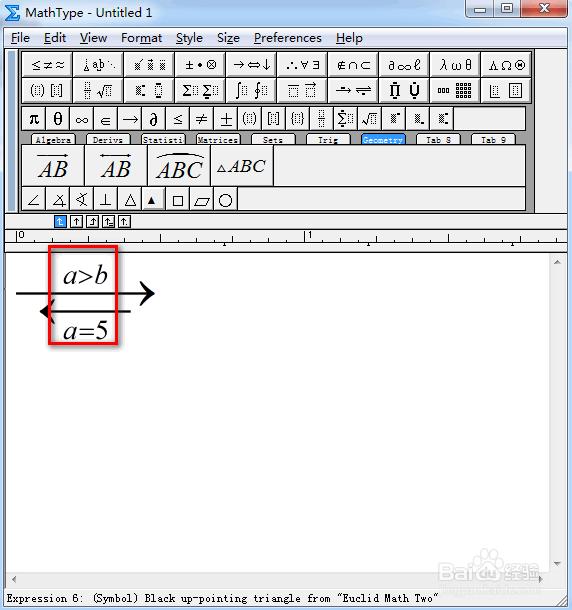Insert the angle symbol

[x=34, y=200]
